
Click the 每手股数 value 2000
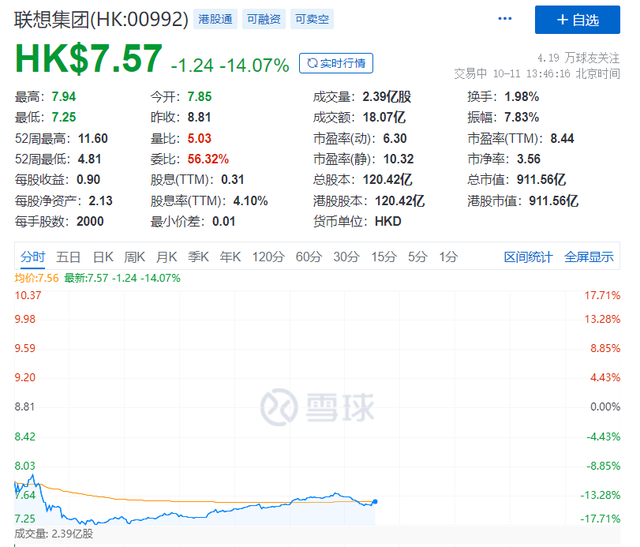[x=90, y=221]
